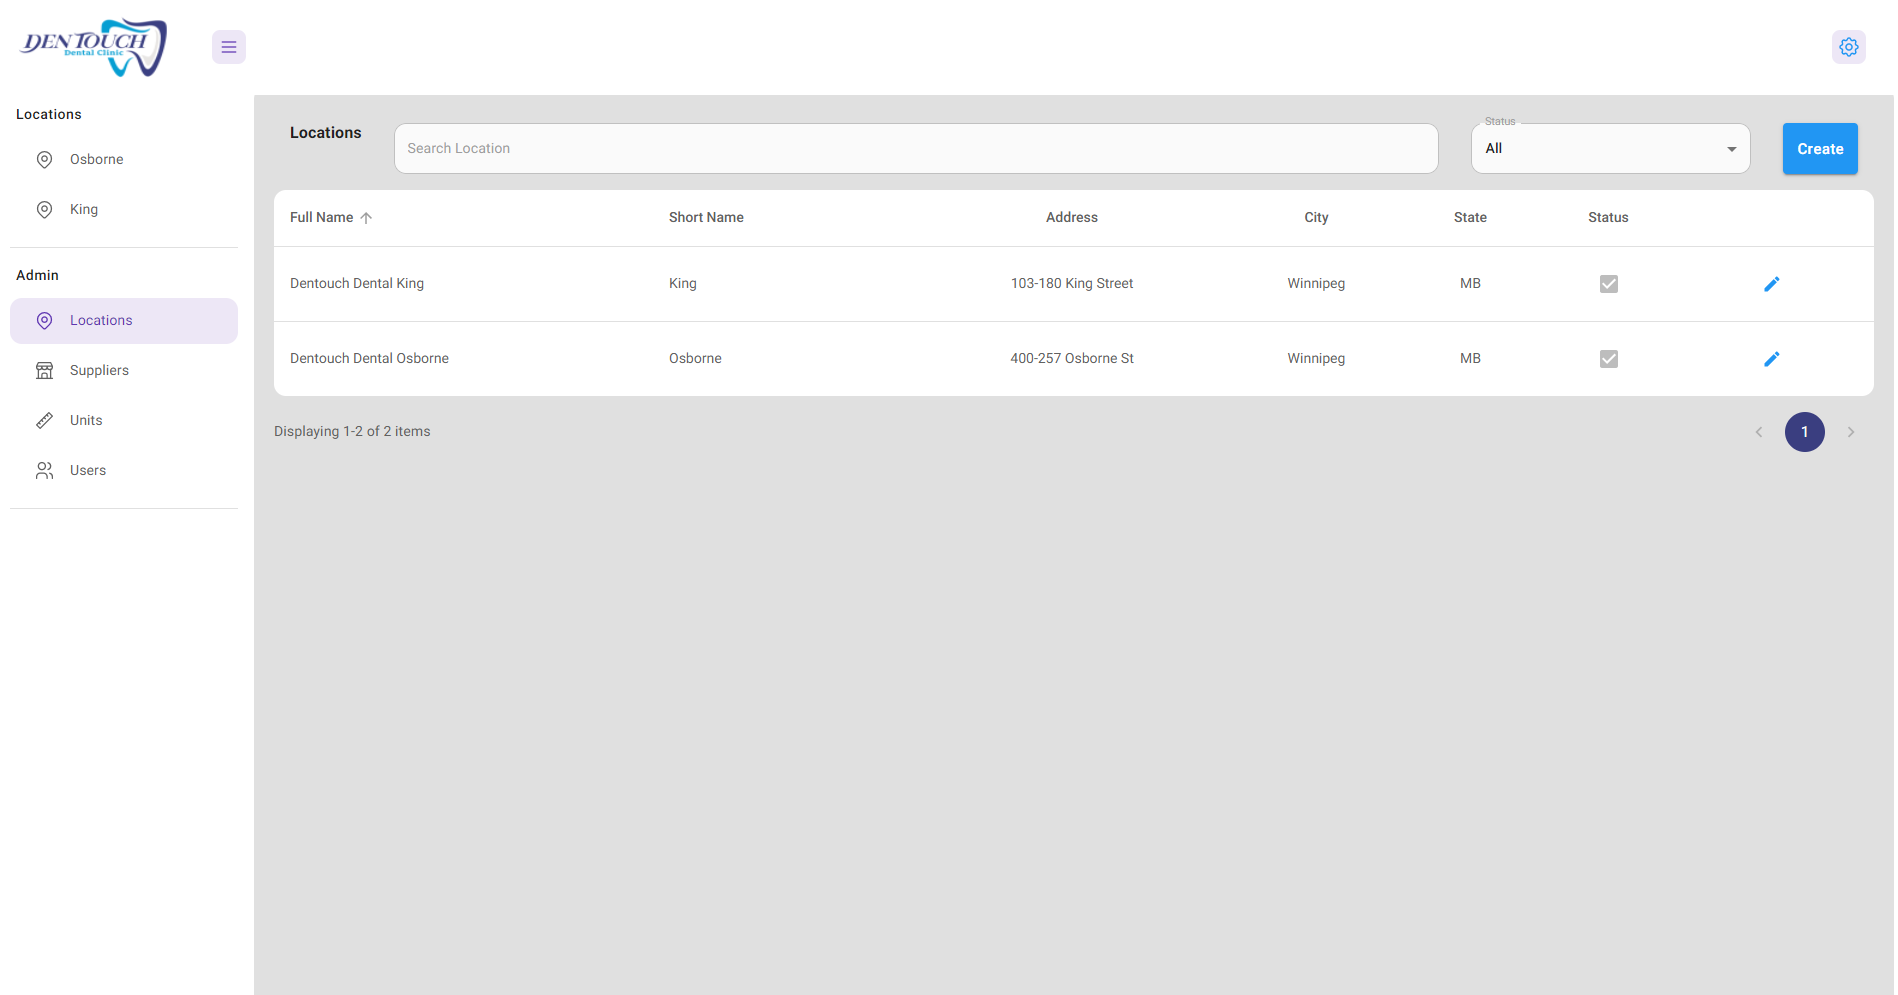Go to next page chevron
The height and width of the screenshot is (995, 1898).
pos(1851,432)
